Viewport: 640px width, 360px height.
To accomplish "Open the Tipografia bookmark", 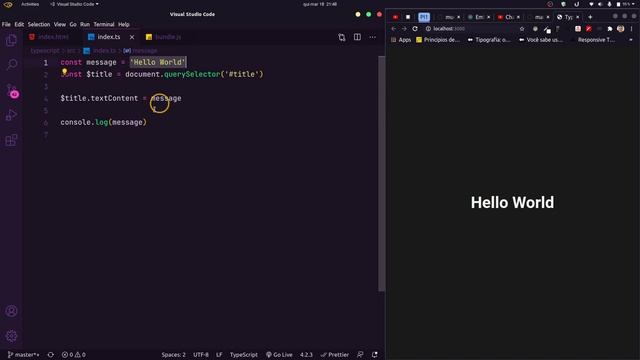I will point(489,40).
